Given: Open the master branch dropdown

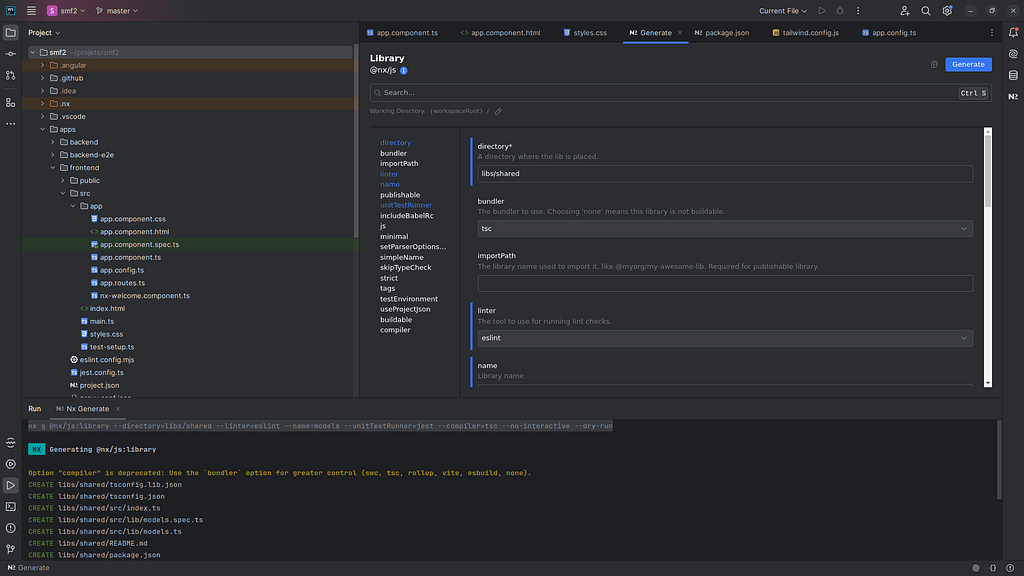Looking at the screenshot, I should coord(117,10).
